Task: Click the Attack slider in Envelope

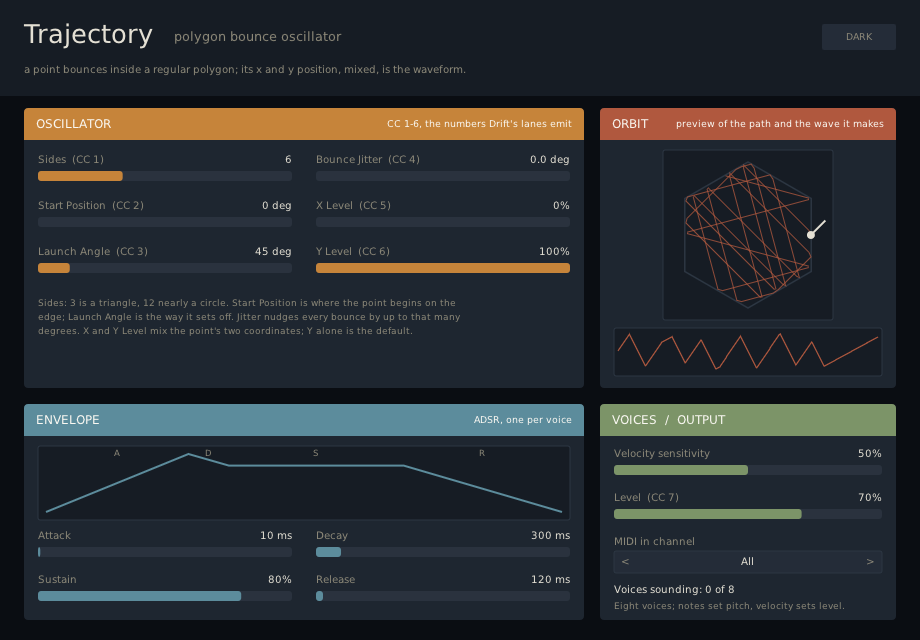Action: (165, 552)
